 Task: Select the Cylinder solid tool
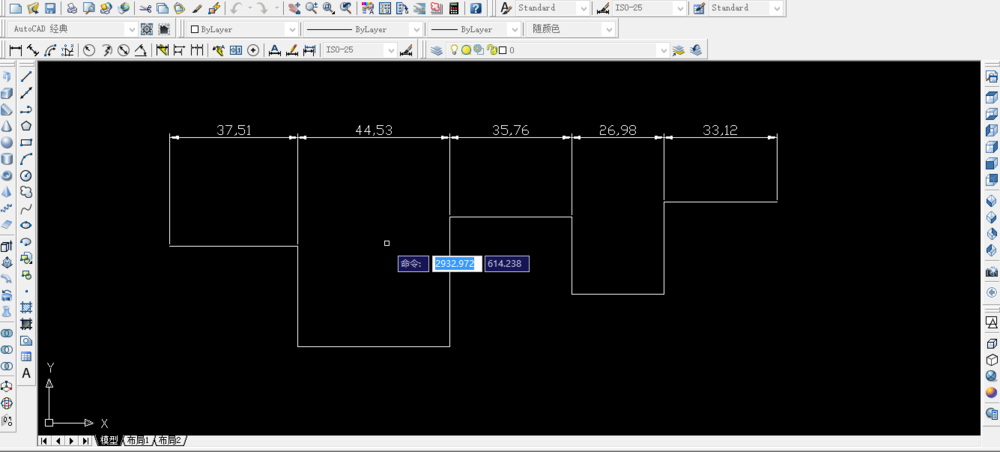coord(7,159)
